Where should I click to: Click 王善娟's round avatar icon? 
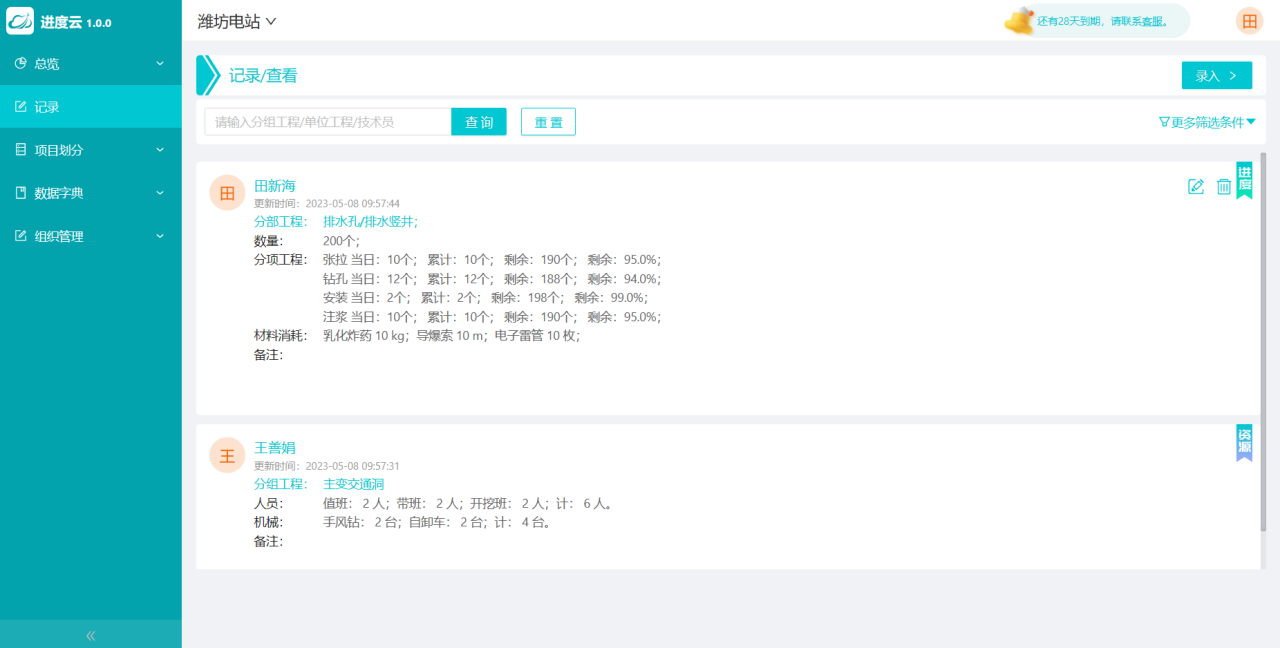coord(227,456)
